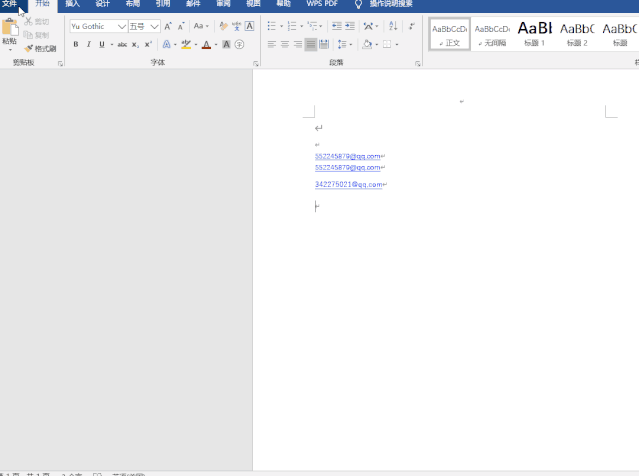Click the Paste clipboard icon
Viewport: 639px width, 476px height.
(x=10, y=28)
